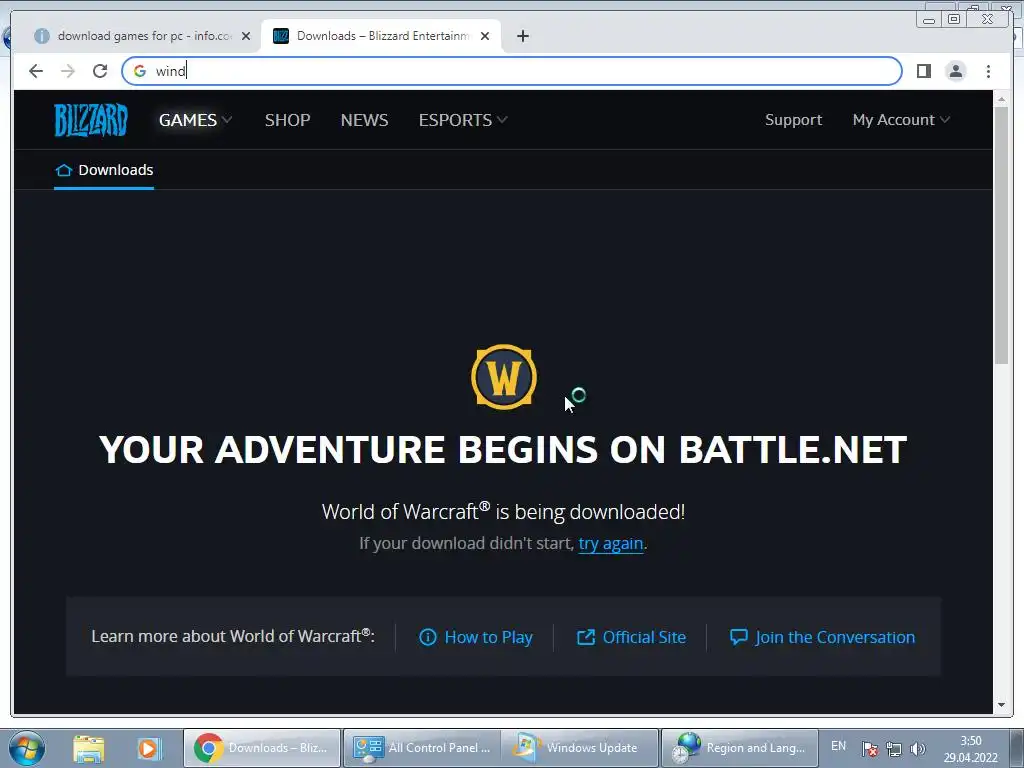
Task: Click the EN language indicator
Action: (839, 746)
